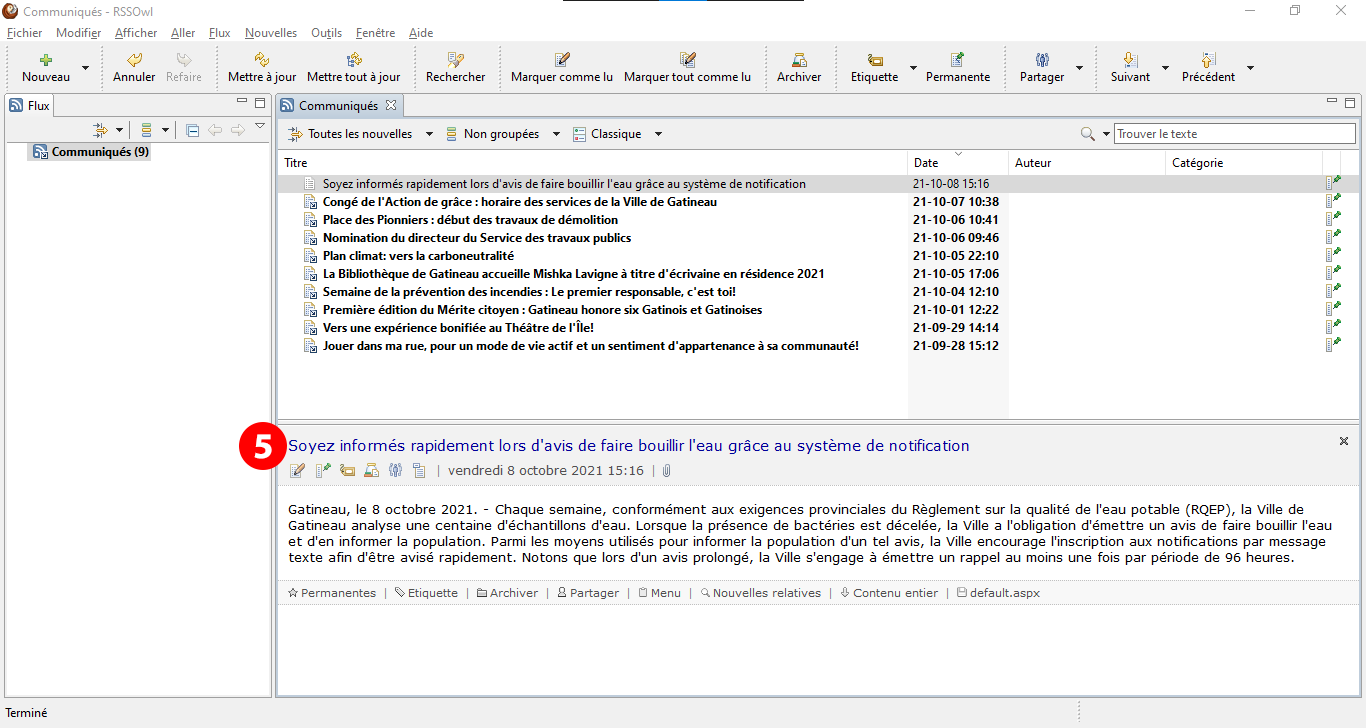Click the Nouveau toolbar icon

point(45,60)
